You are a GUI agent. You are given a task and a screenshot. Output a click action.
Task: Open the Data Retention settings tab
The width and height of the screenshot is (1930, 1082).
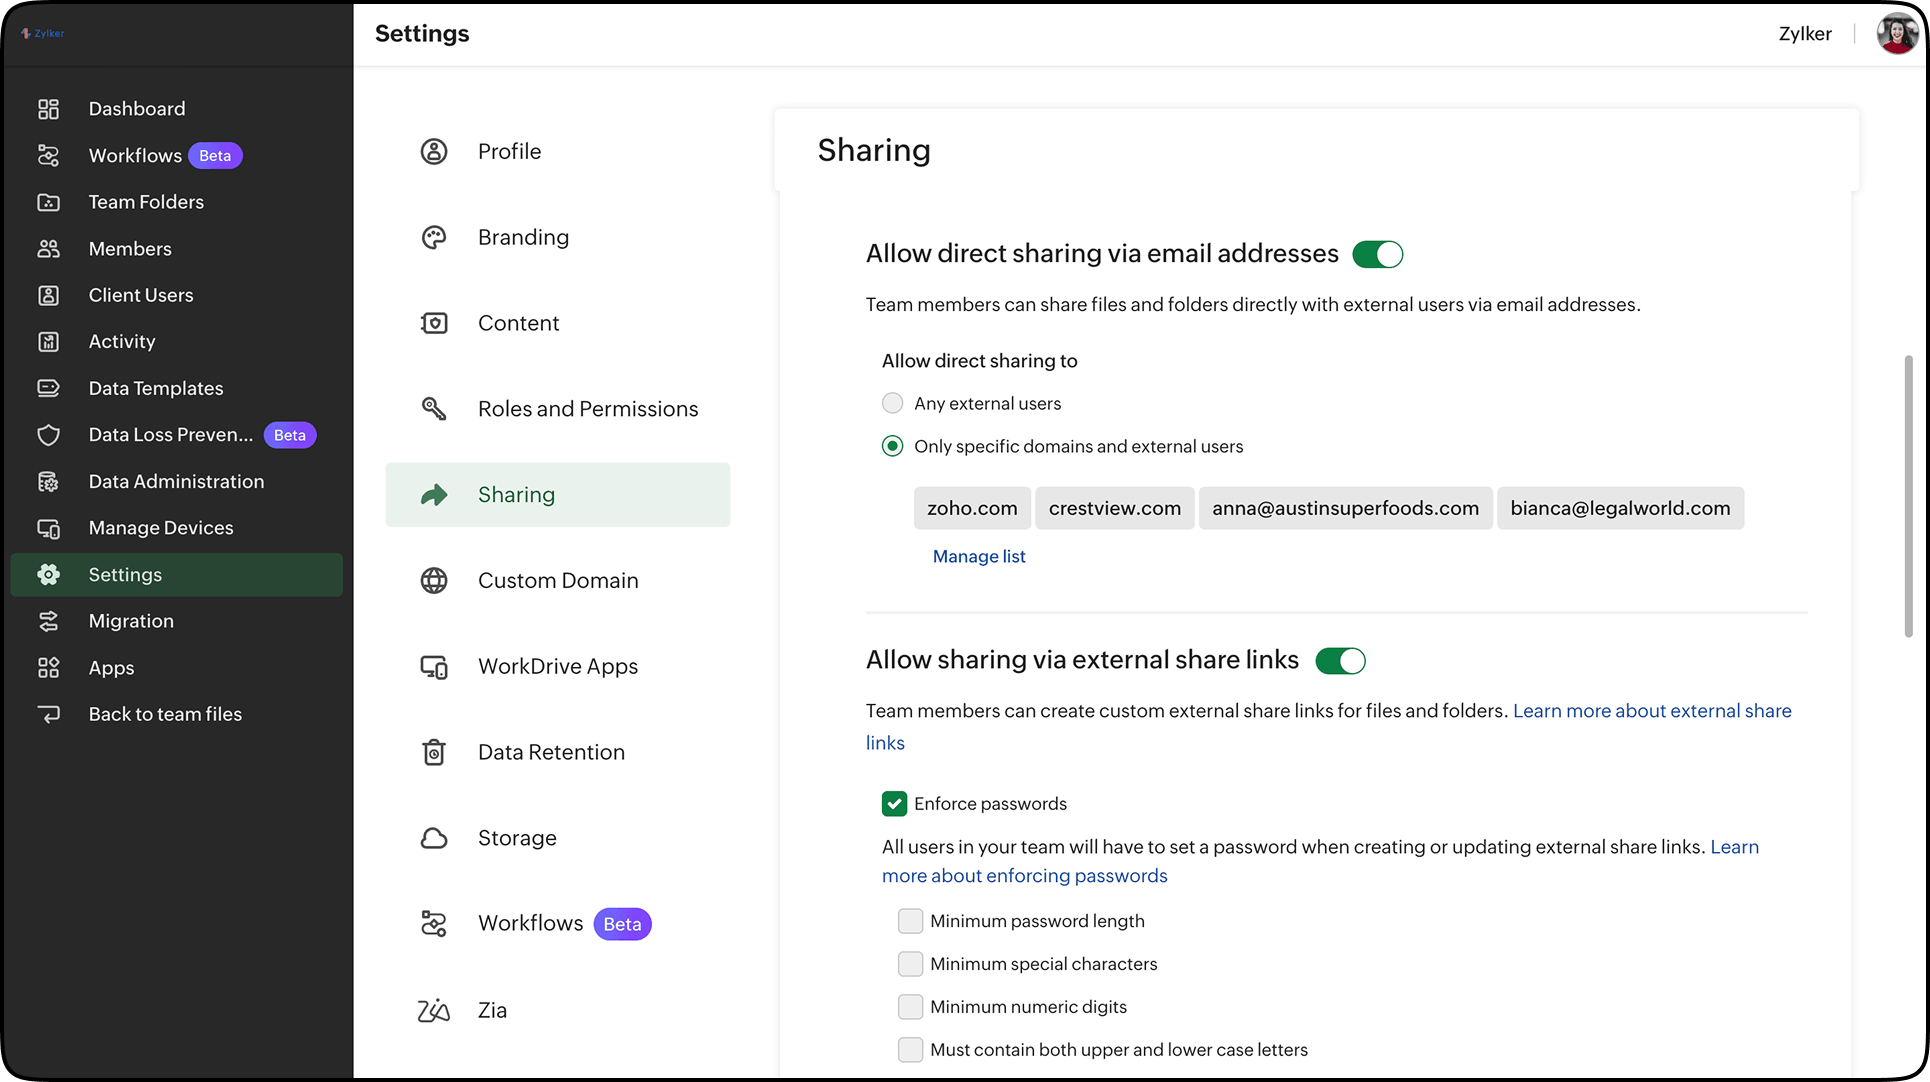click(x=551, y=752)
